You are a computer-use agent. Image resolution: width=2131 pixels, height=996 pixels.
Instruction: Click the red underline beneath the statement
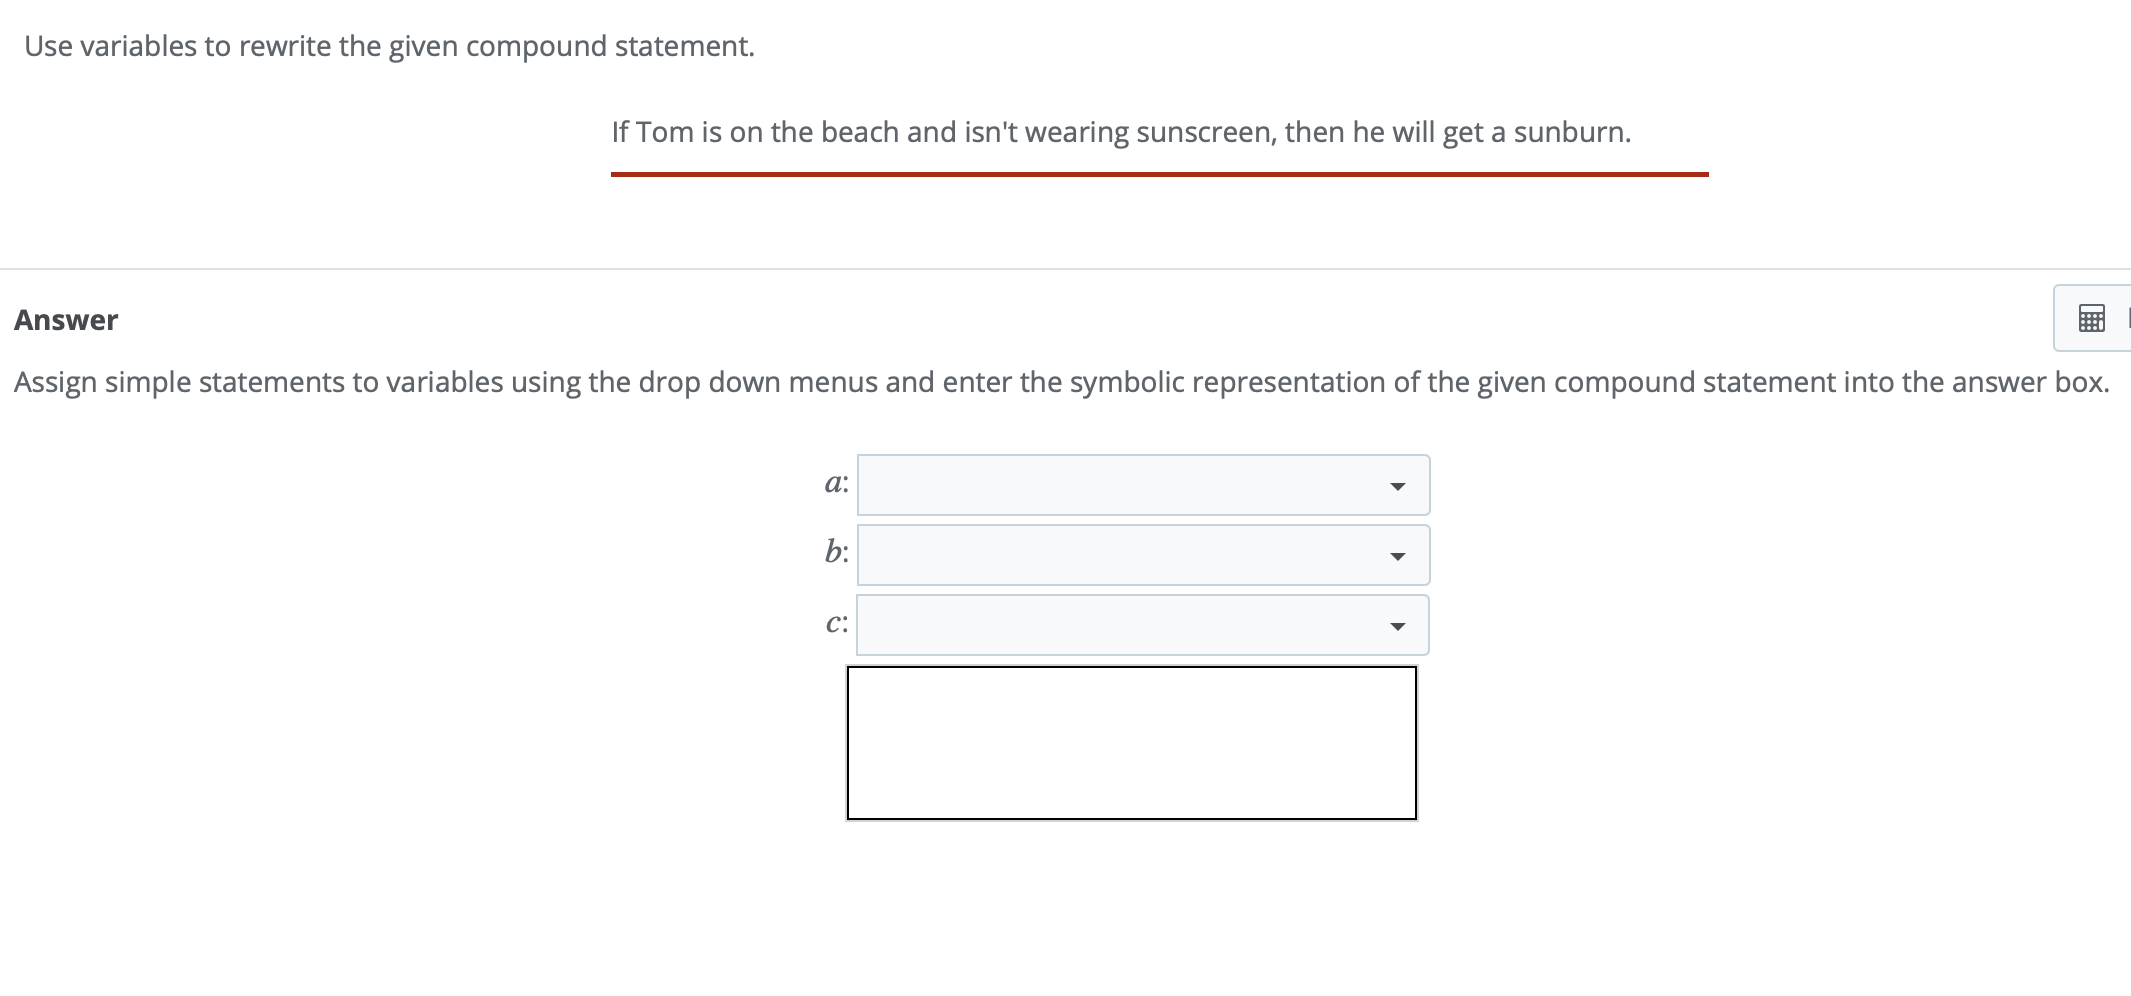[1158, 172]
